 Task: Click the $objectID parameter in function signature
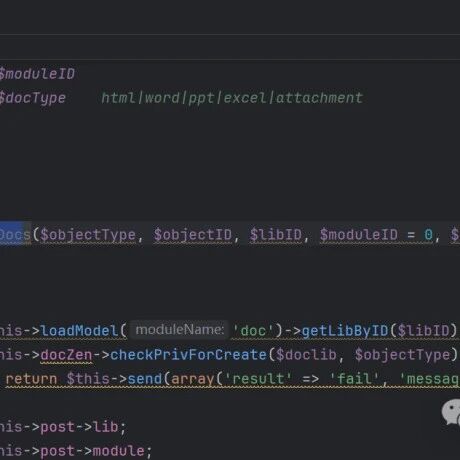[192, 235]
